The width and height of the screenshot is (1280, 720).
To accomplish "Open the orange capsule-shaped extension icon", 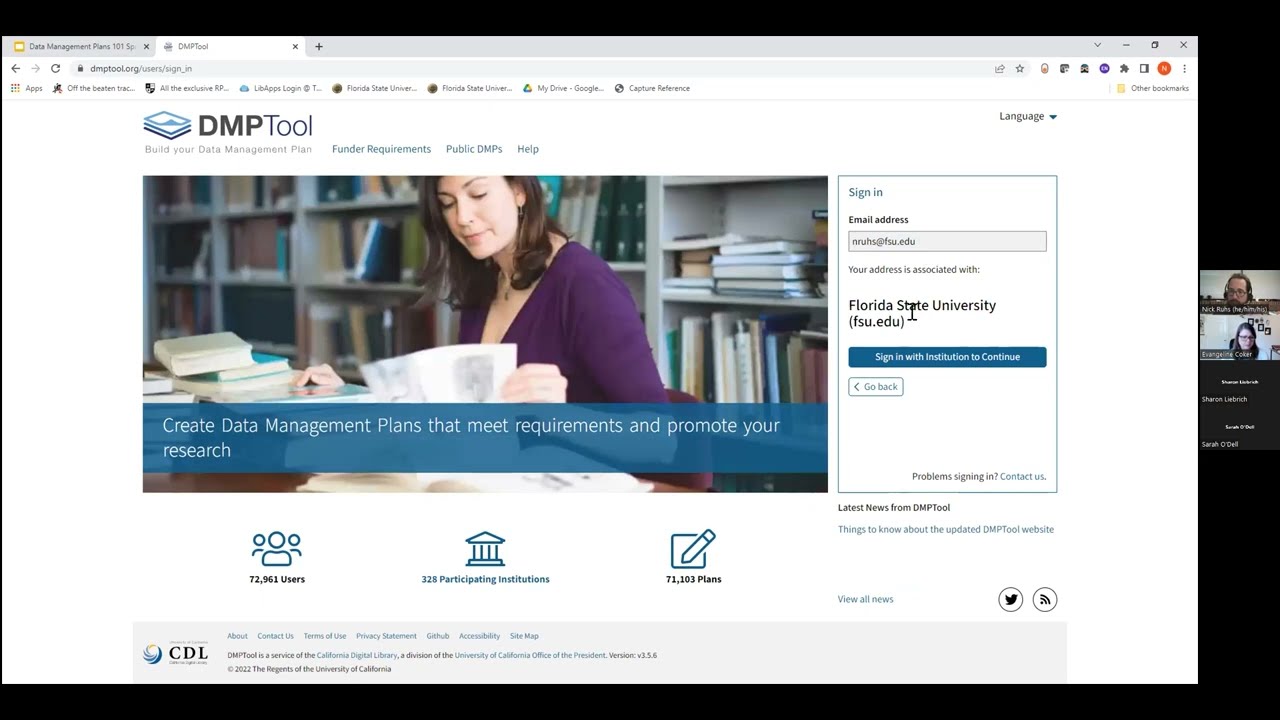I will 1045,69.
